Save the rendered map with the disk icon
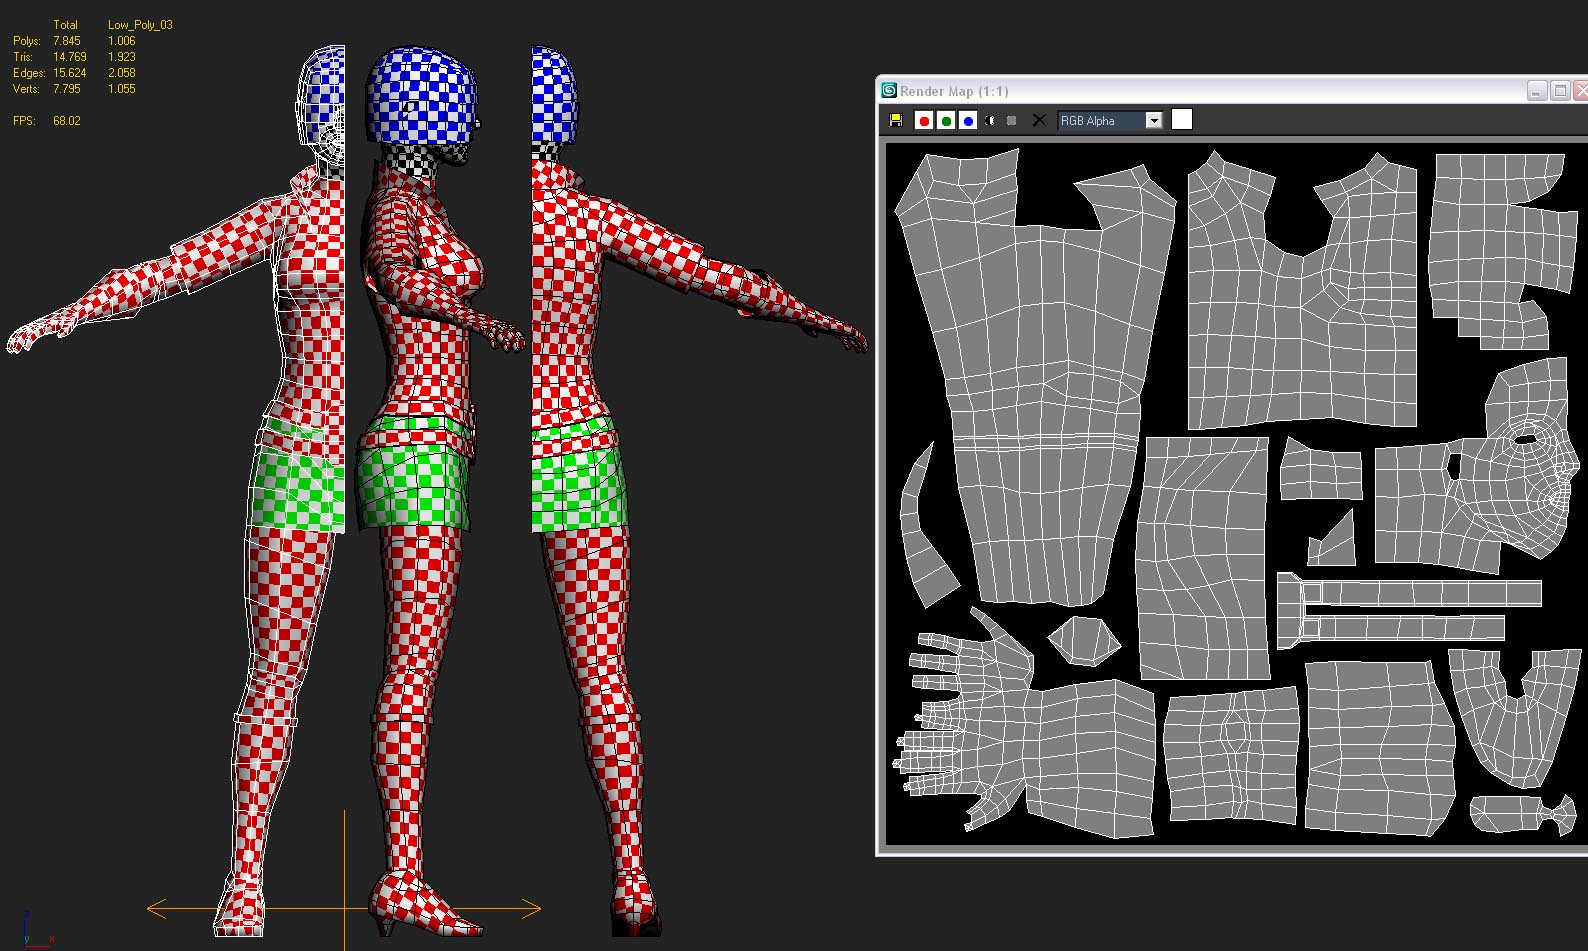1588x951 pixels. pos(896,120)
